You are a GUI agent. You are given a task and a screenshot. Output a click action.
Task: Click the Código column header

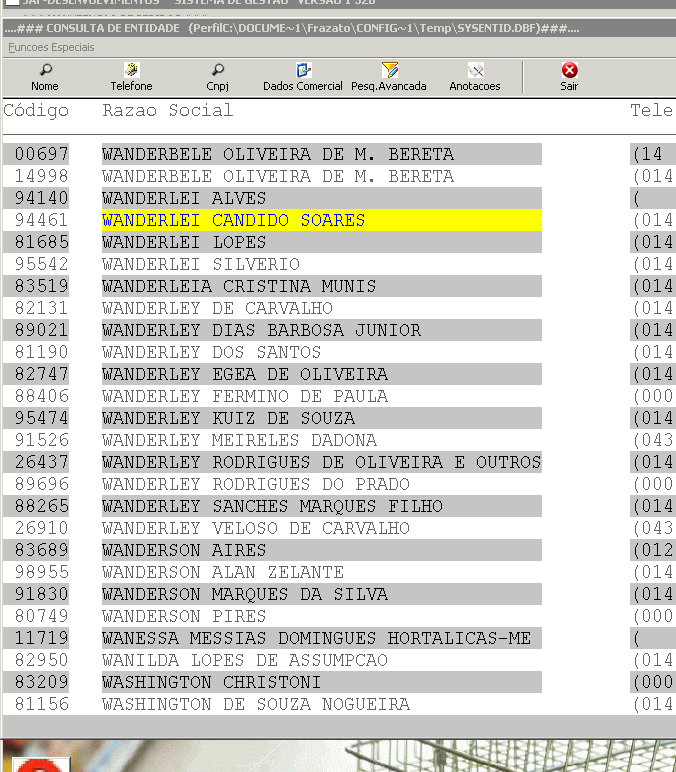[36, 110]
